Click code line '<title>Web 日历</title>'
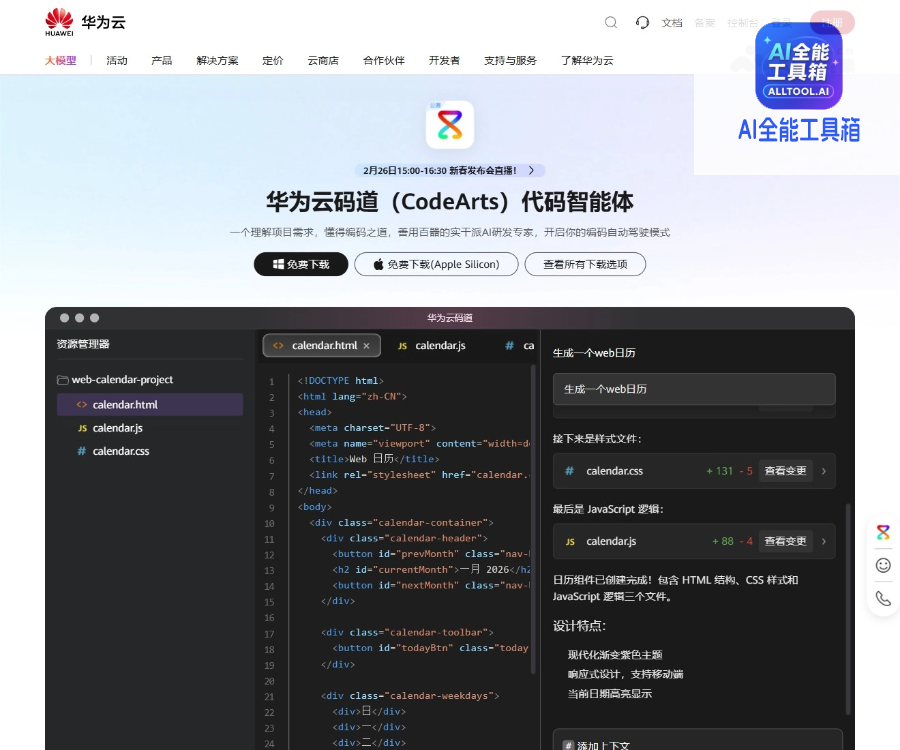 (x=374, y=459)
